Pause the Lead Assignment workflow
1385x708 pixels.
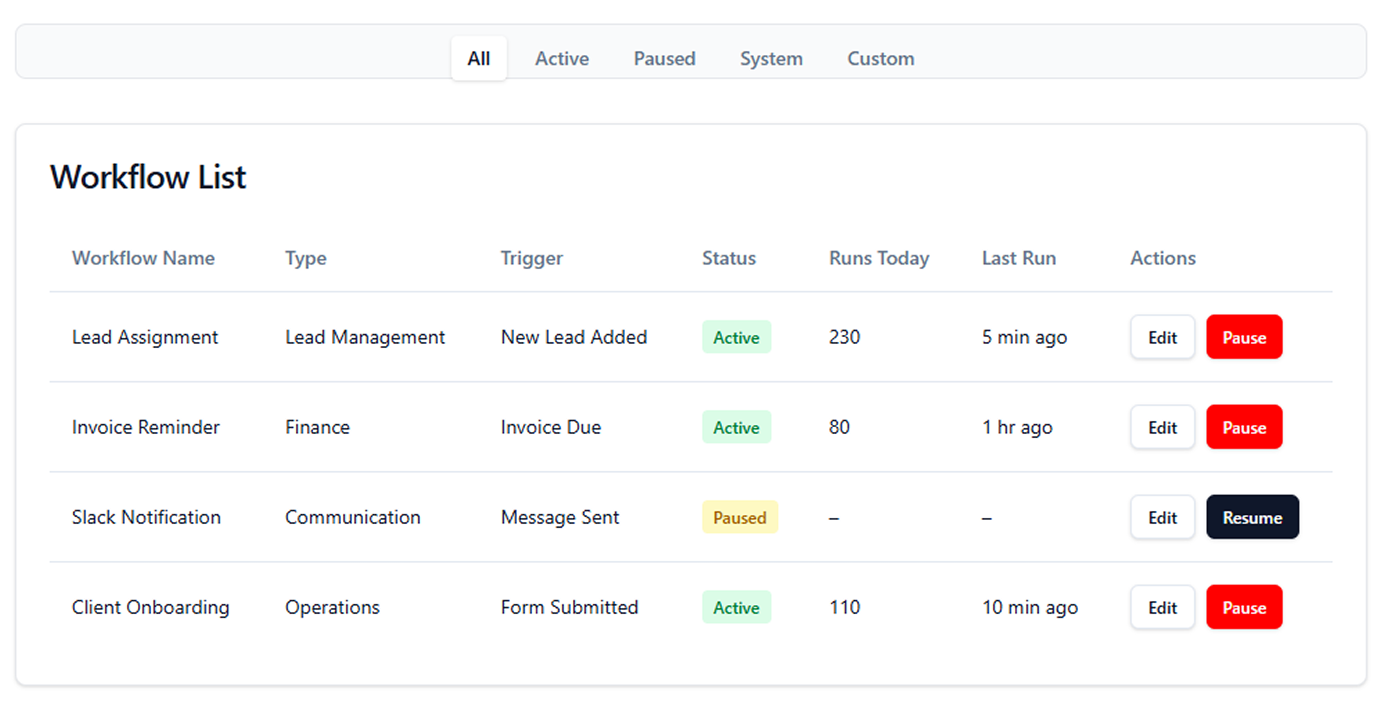point(1244,338)
